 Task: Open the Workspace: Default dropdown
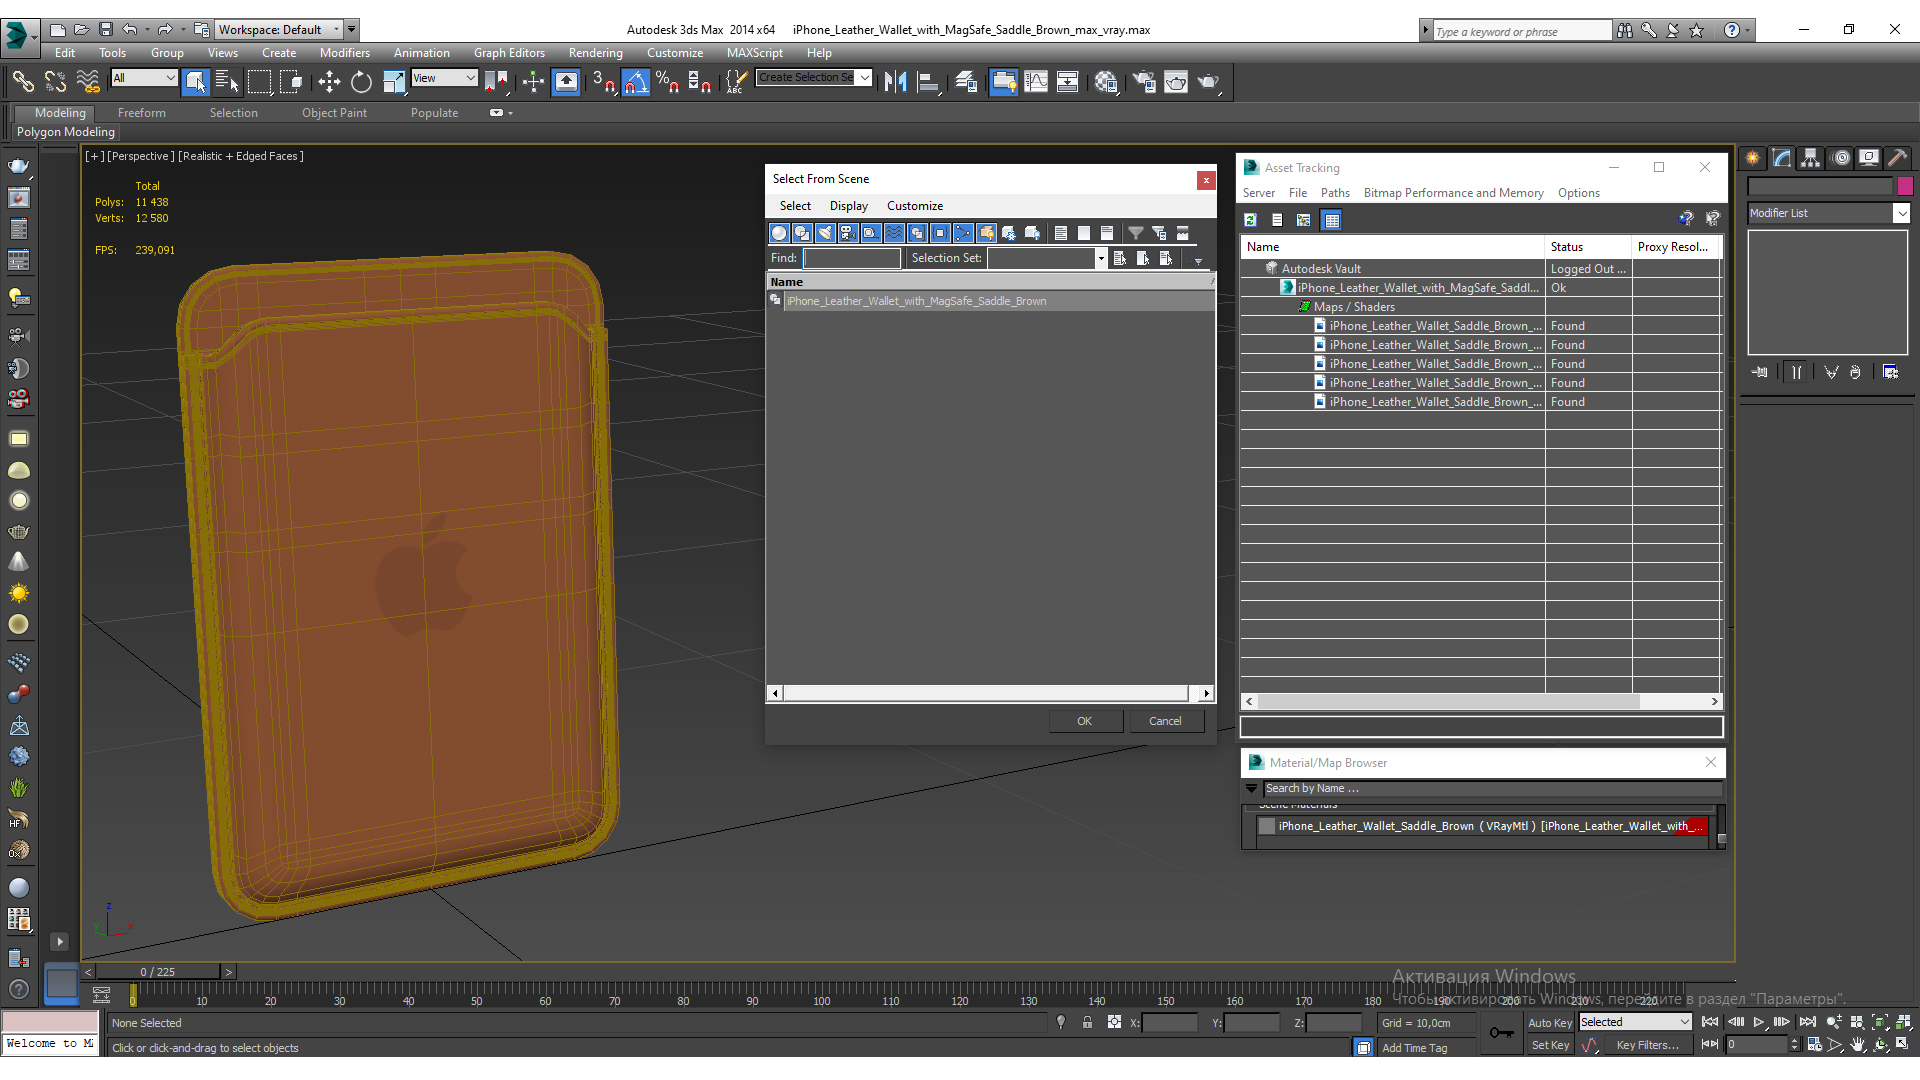pyautogui.click(x=279, y=30)
